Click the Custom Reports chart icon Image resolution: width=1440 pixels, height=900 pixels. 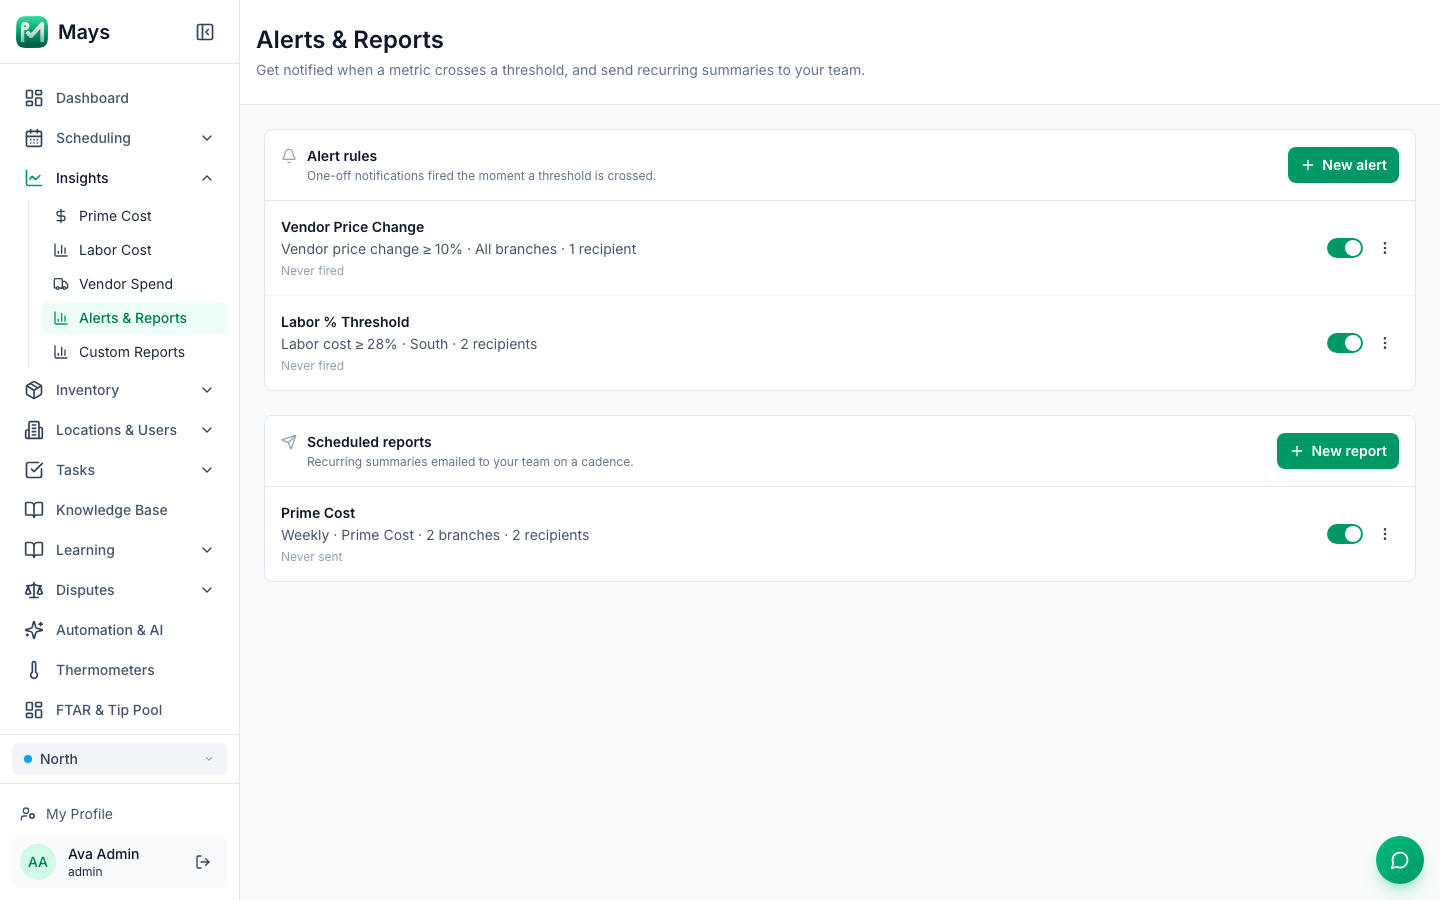click(61, 352)
